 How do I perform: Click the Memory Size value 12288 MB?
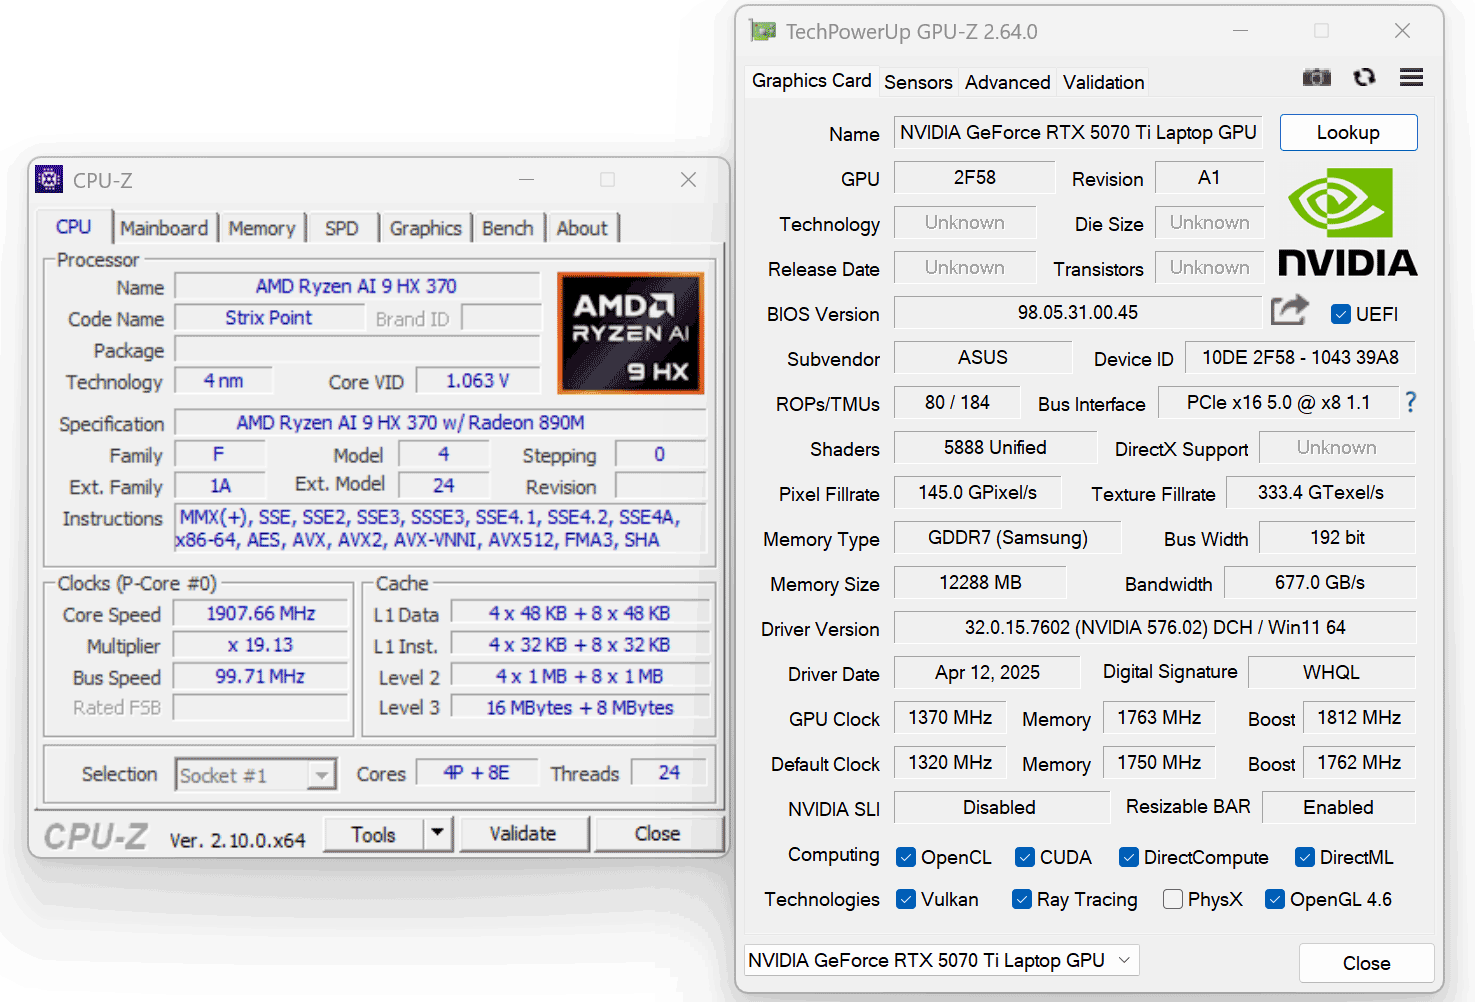(980, 582)
